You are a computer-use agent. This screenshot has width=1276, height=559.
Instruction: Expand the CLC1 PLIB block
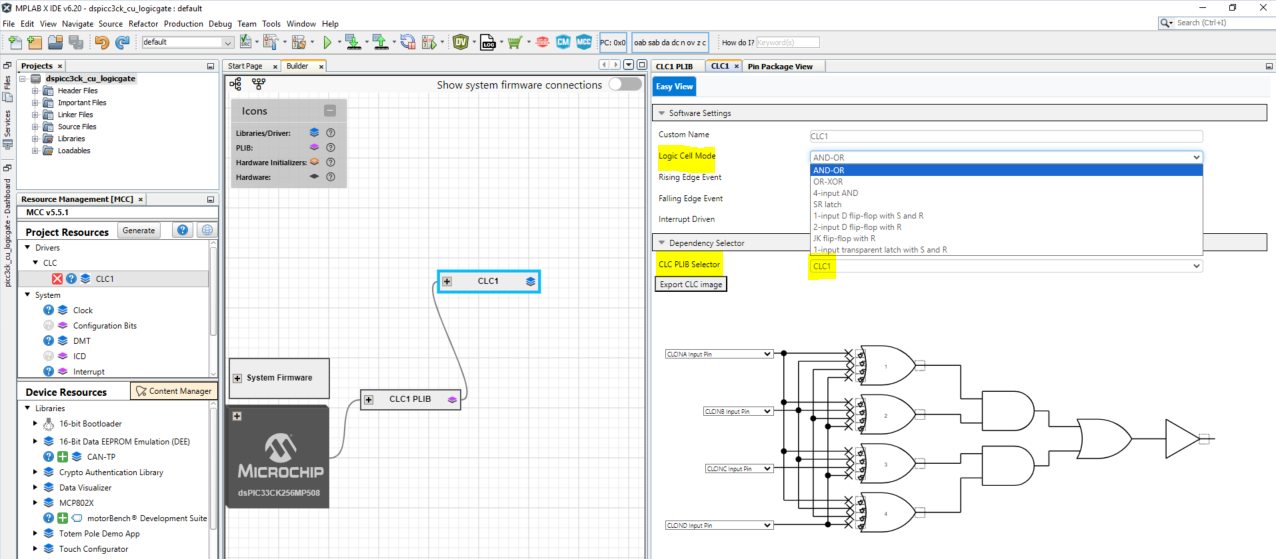(x=368, y=399)
